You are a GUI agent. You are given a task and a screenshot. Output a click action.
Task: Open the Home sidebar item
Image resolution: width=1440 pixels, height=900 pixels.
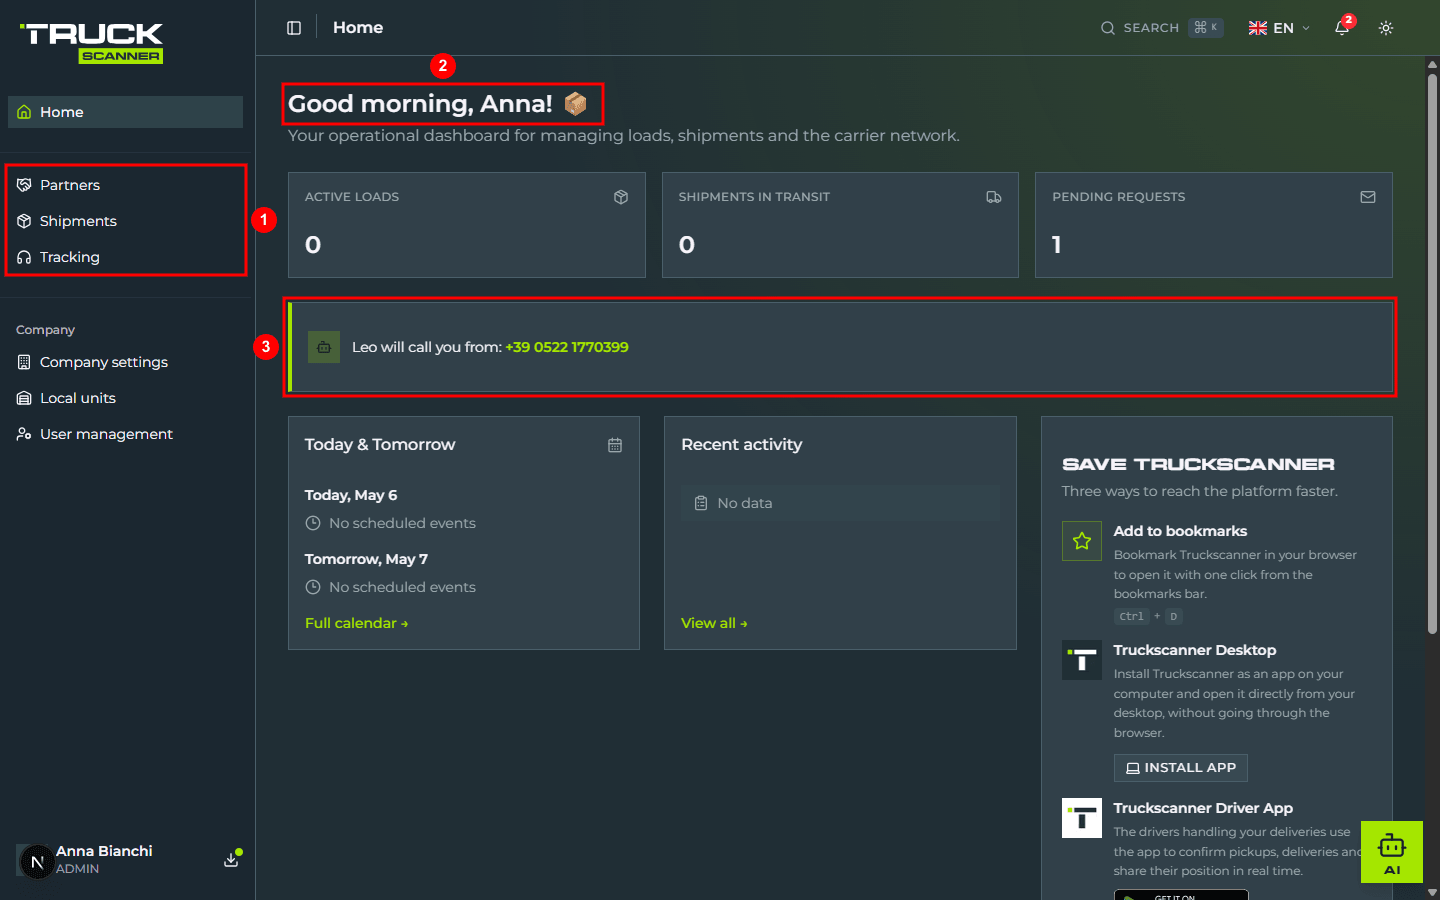pyautogui.click(x=125, y=112)
